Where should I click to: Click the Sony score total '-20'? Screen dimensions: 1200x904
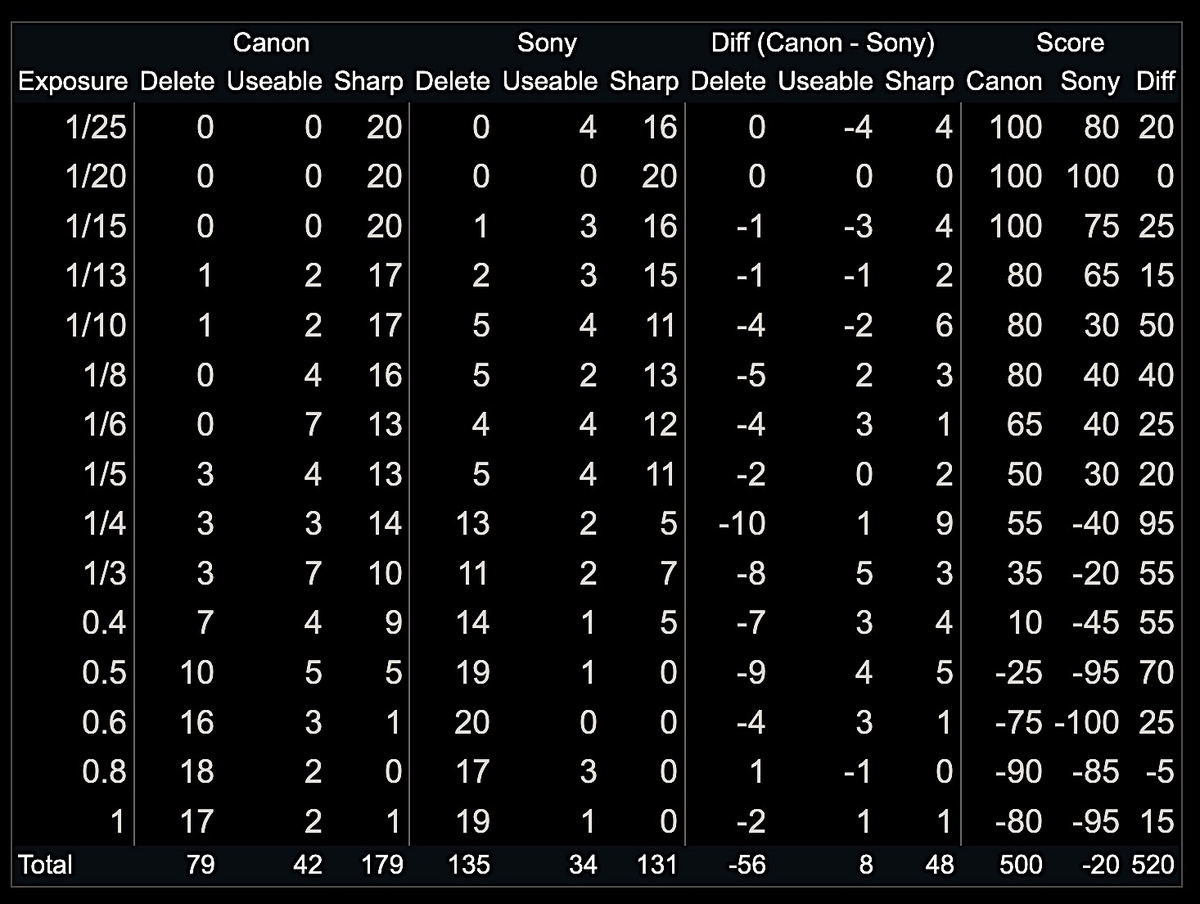1101,864
